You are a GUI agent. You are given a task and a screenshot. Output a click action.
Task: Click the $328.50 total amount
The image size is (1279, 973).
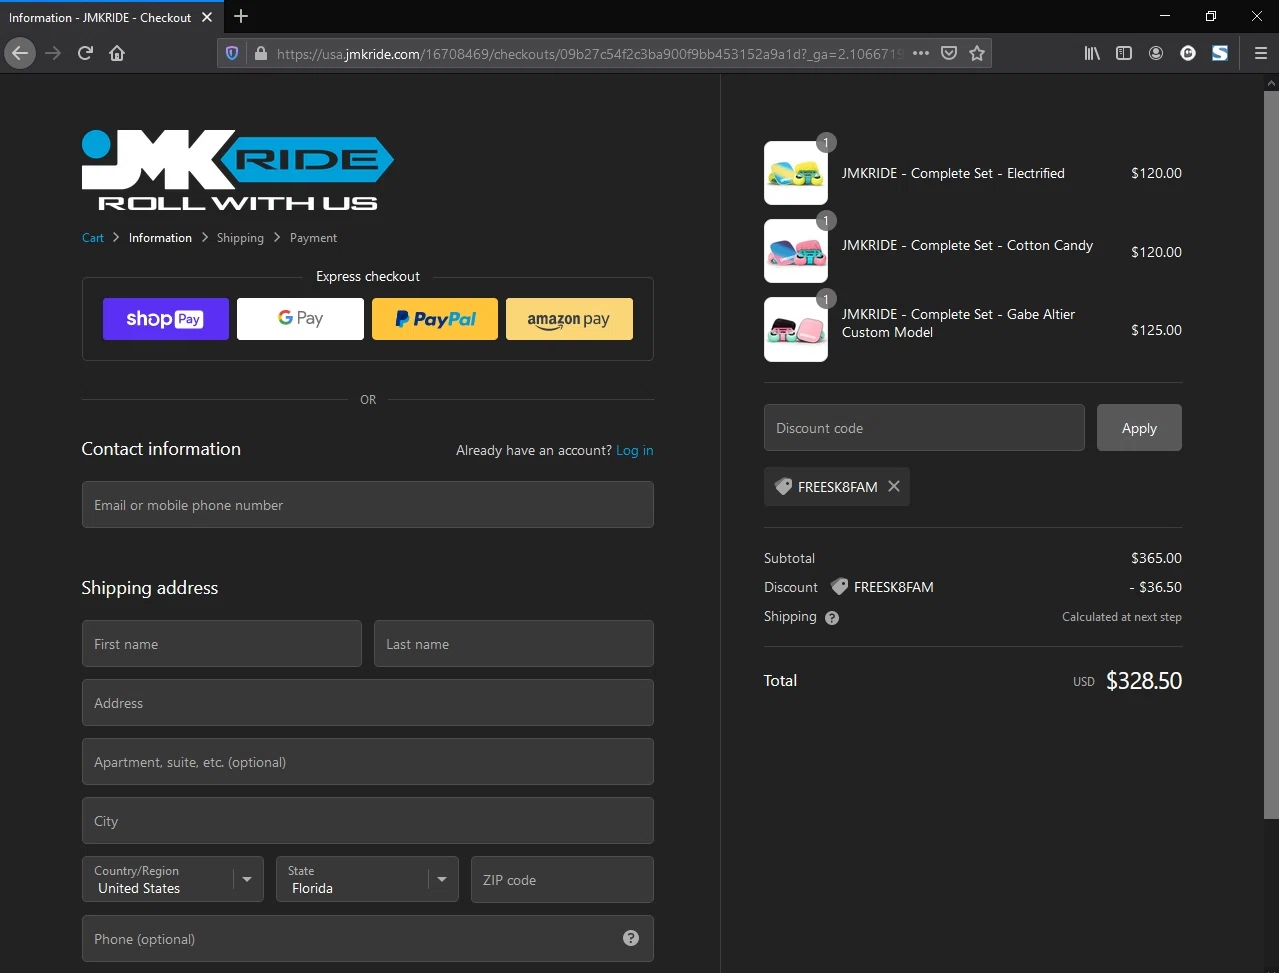1144,681
